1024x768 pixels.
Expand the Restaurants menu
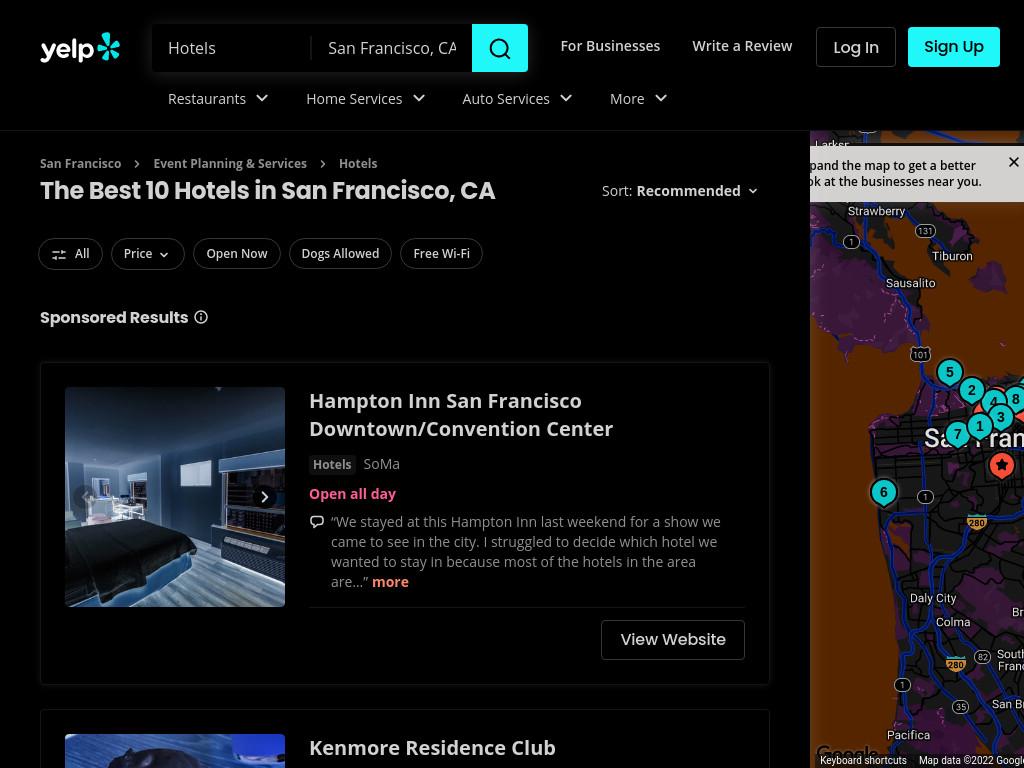(x=218, y=99)
